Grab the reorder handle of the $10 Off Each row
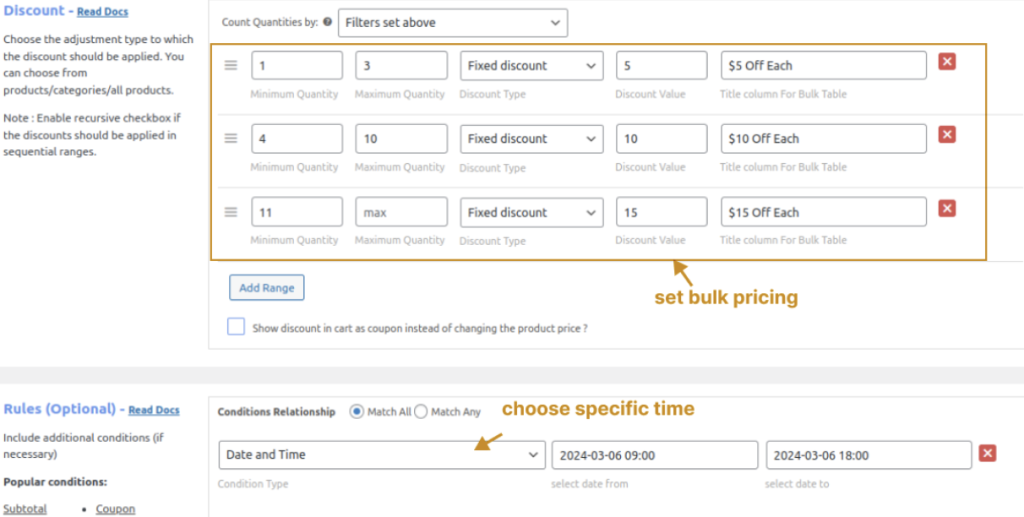The width and height of the screenshot is (1024, 517). point(231,138)
